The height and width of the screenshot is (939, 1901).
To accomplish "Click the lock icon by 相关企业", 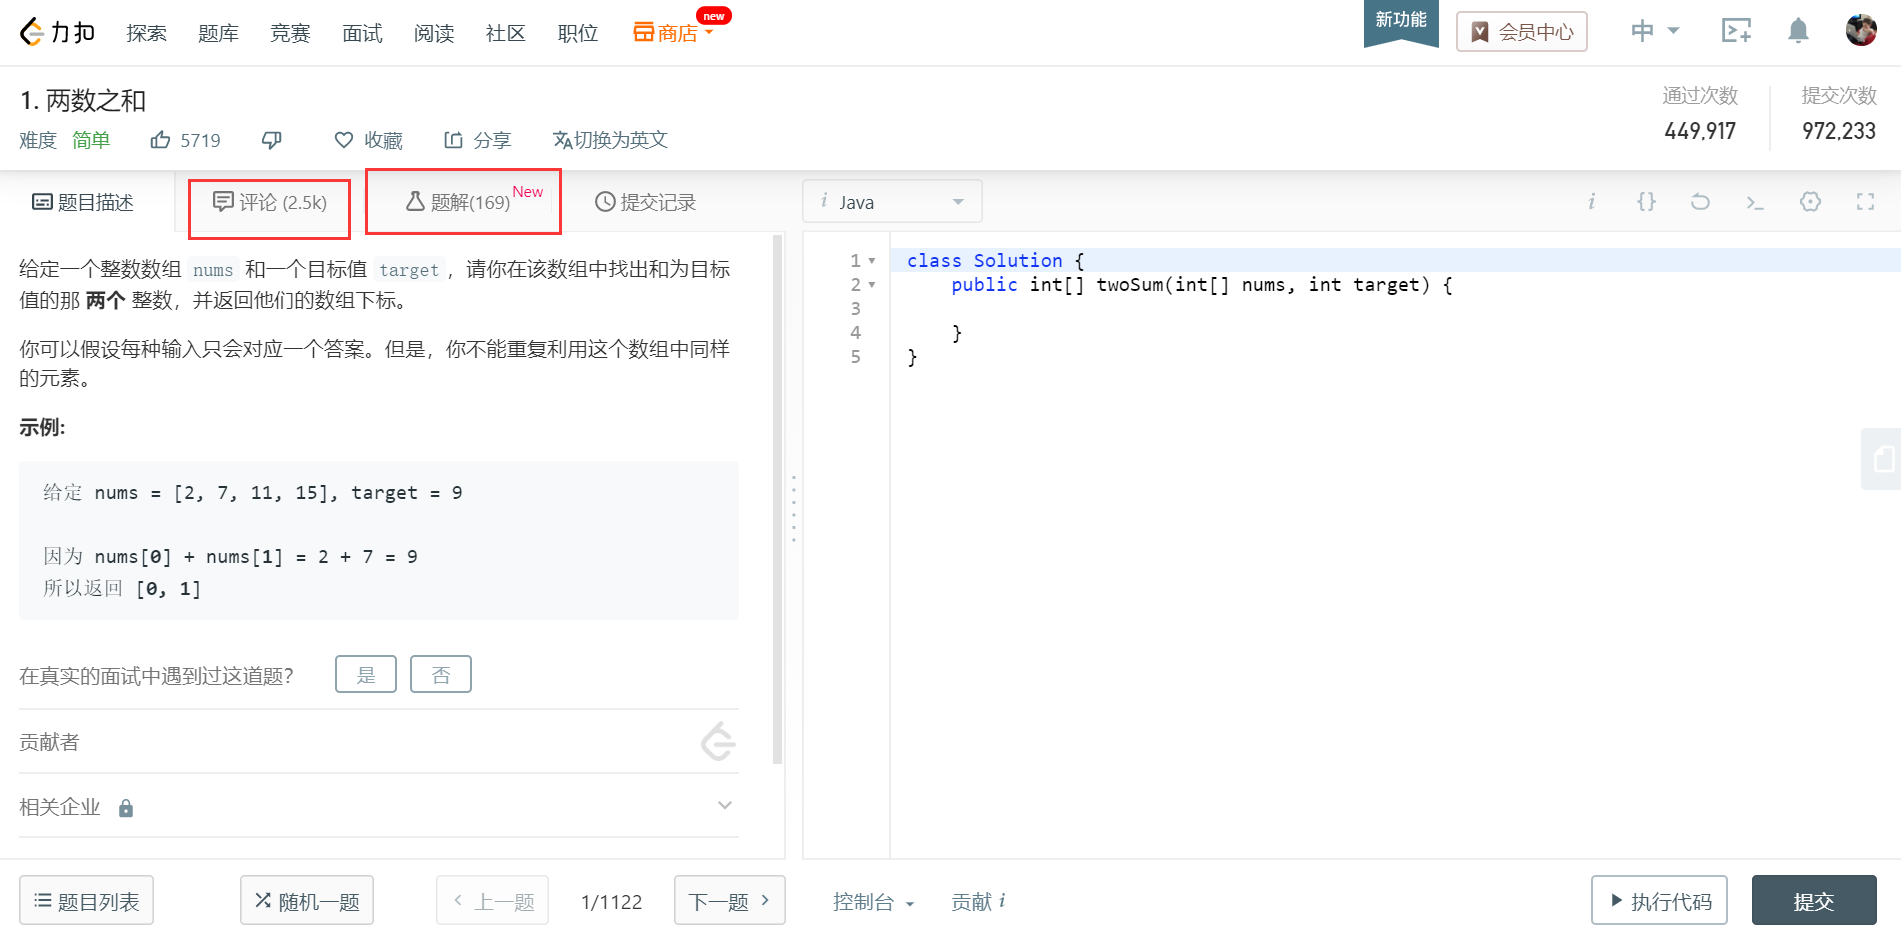I will pos(126,808).
